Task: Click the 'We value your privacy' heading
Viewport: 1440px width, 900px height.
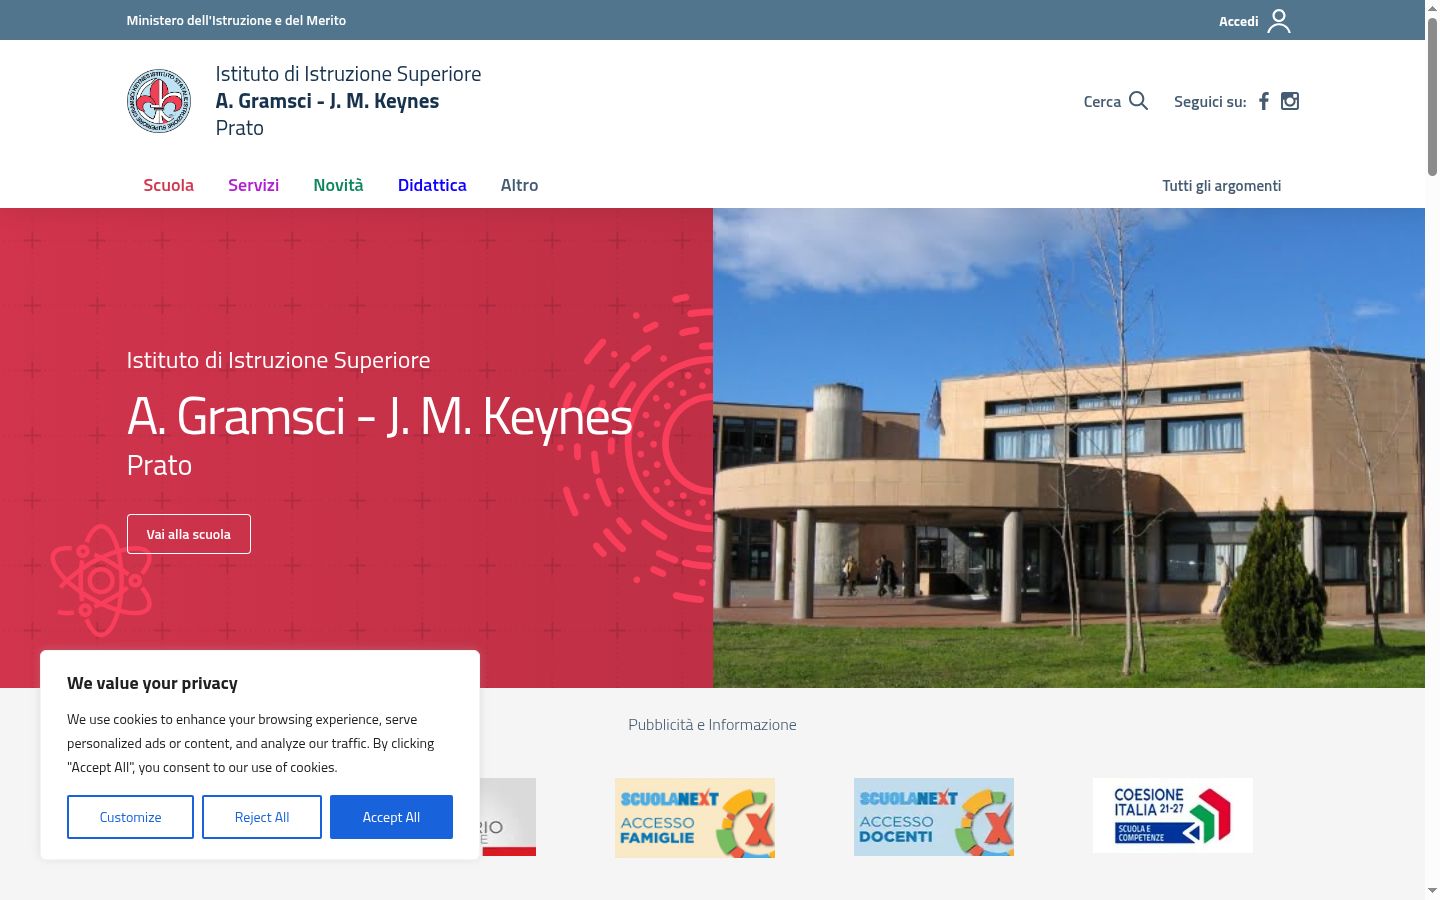Action: click(152, 683)
